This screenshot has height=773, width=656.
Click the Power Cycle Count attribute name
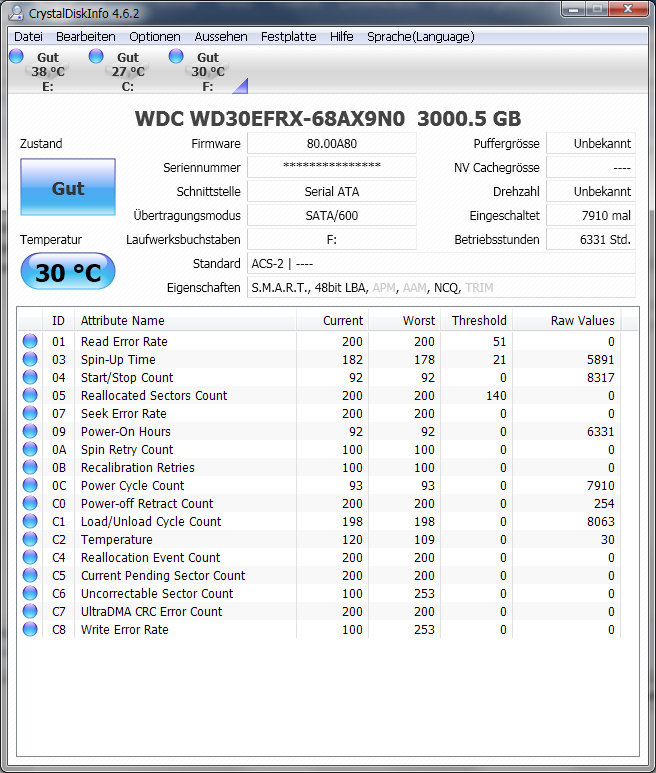tap(132, 486)
